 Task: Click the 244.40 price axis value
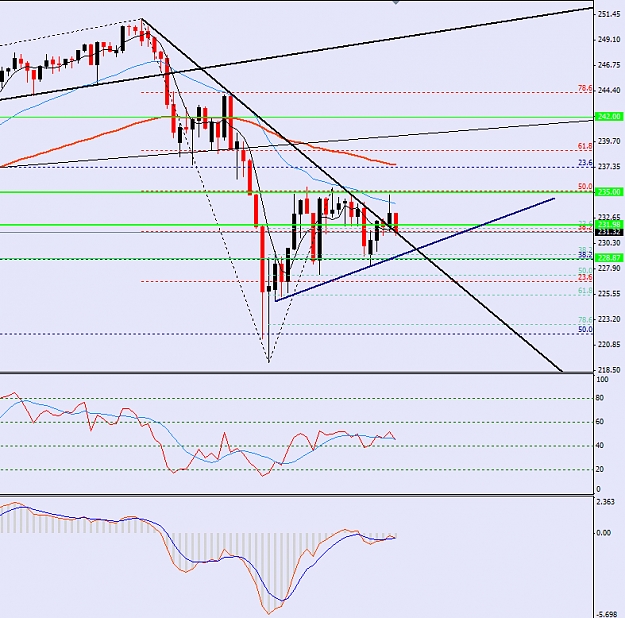point(609,90)
